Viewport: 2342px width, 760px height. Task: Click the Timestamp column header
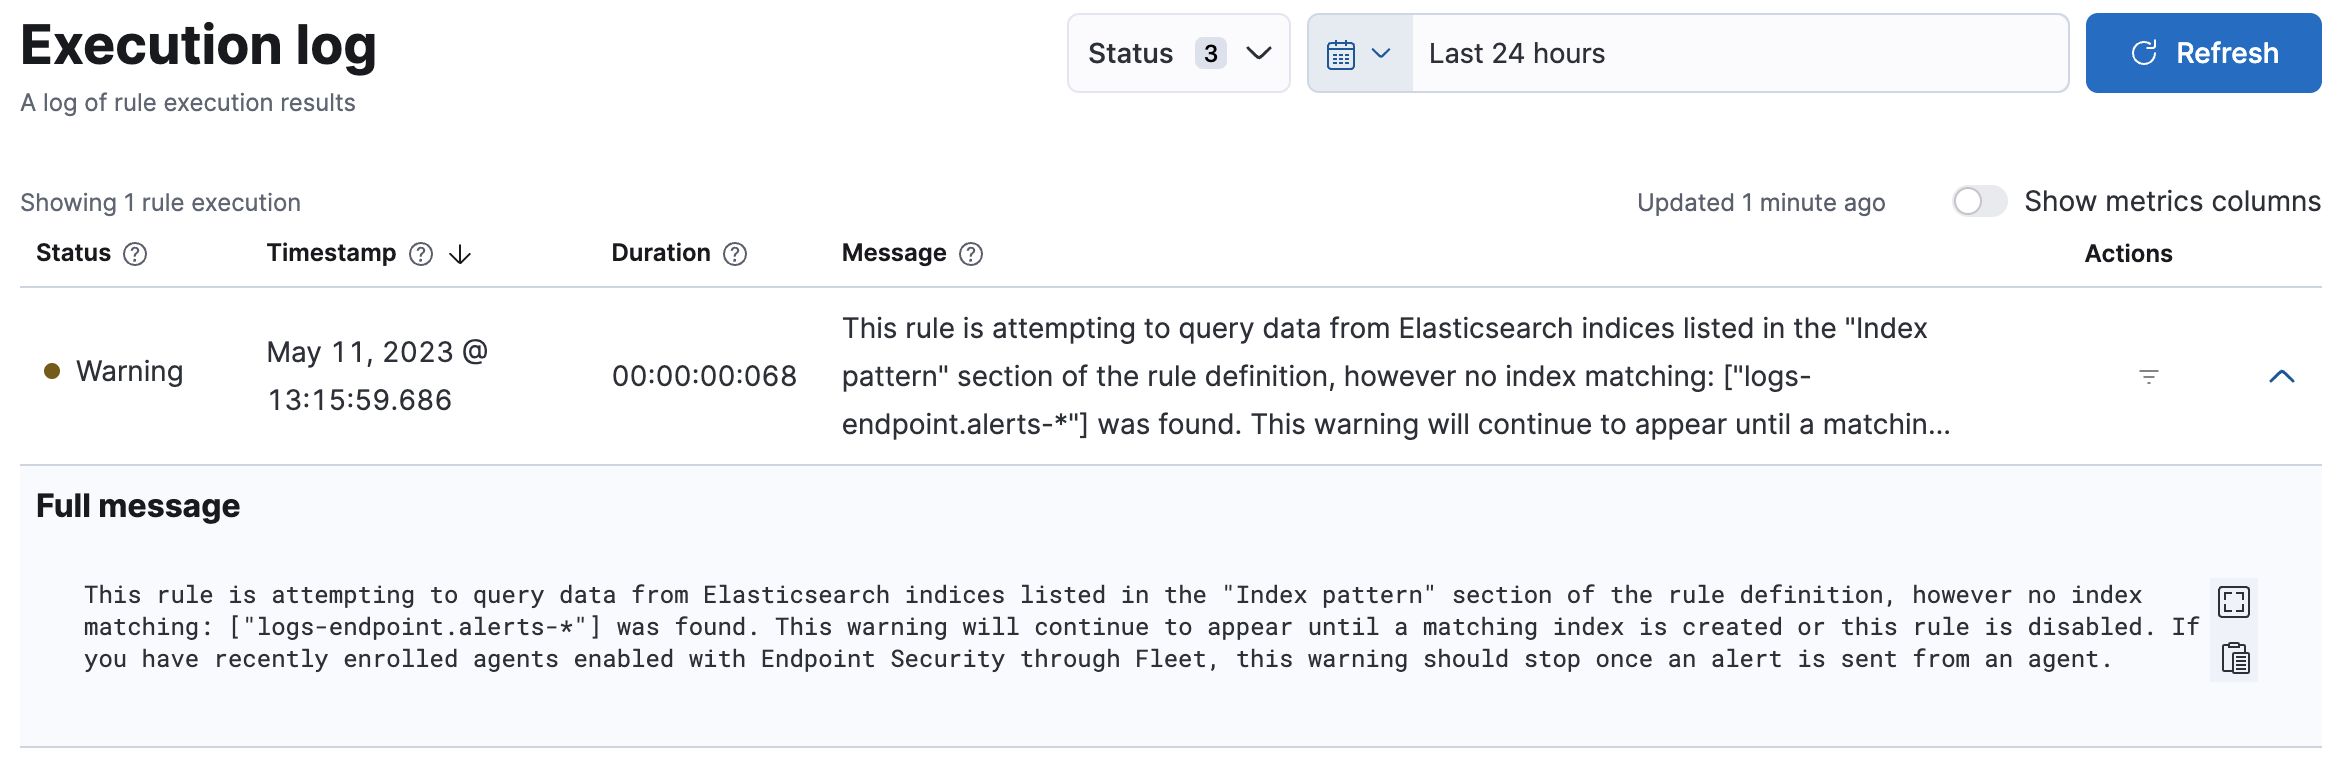[332, 253]
